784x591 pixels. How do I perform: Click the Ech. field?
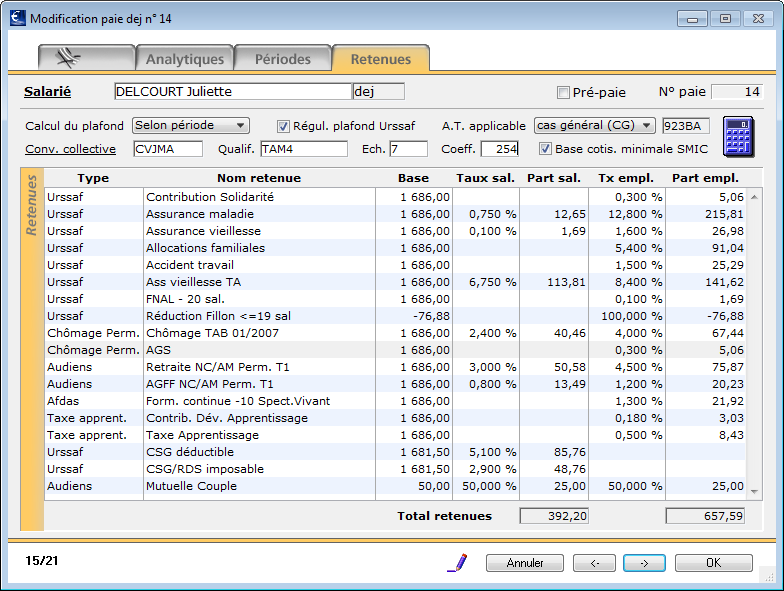click(x=408, y=149)
